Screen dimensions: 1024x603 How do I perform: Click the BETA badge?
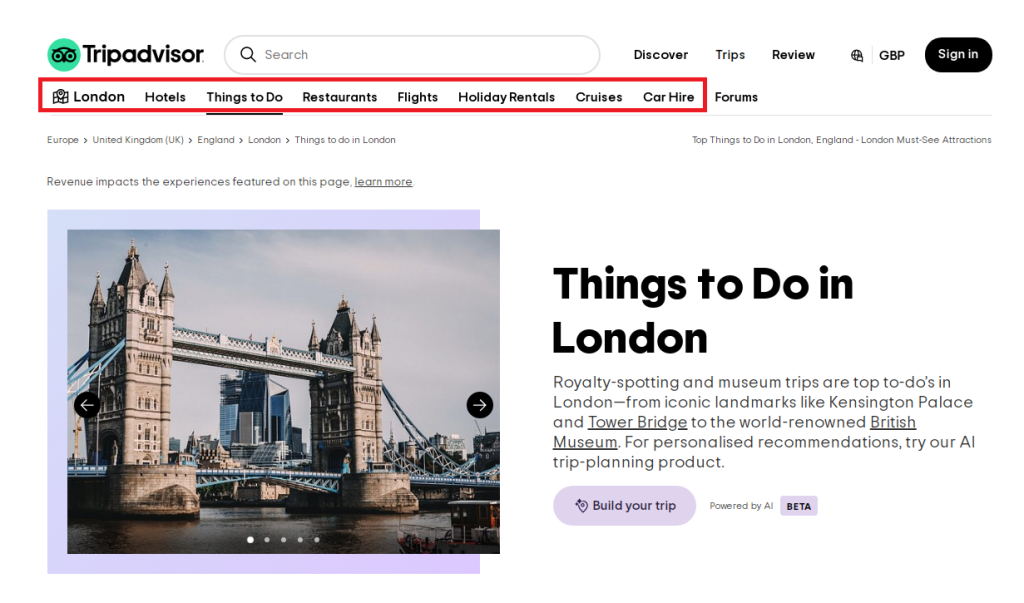click(799, 506)
